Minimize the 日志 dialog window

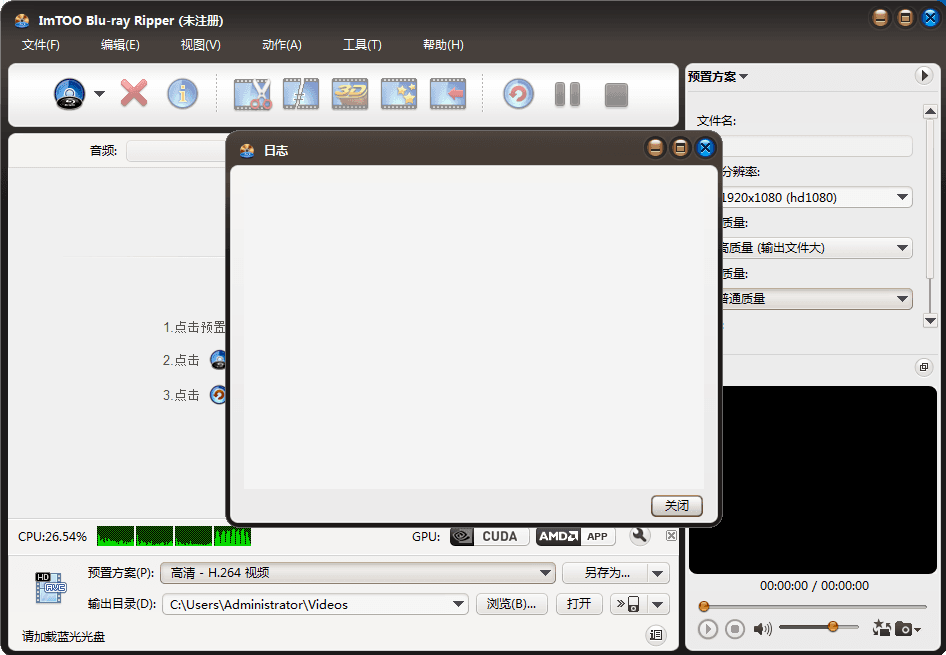point(655,148)
